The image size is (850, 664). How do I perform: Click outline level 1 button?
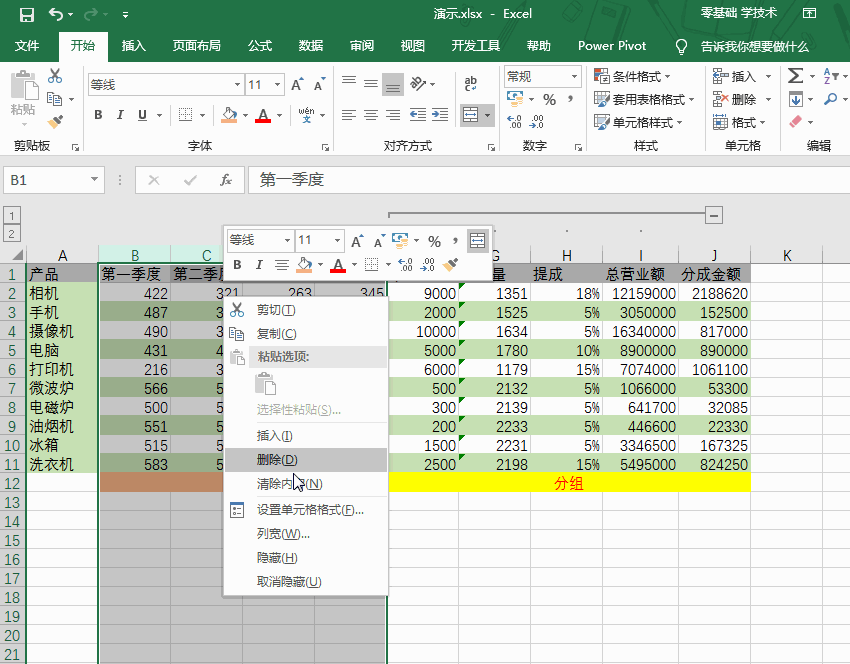12,215
